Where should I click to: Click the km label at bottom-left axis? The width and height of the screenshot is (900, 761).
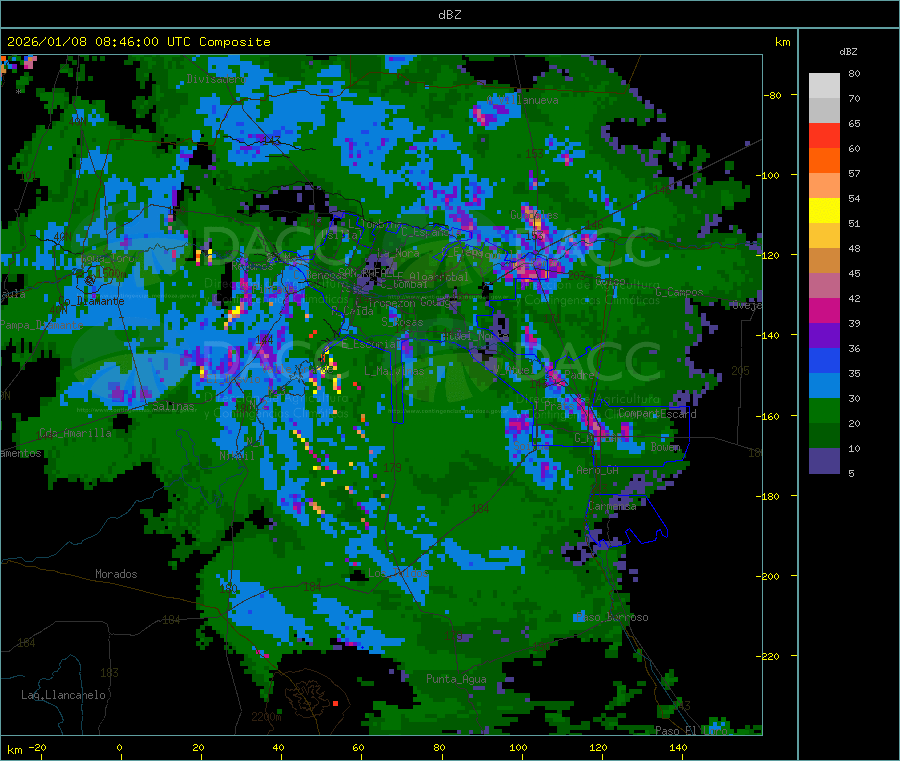[14, 750]
